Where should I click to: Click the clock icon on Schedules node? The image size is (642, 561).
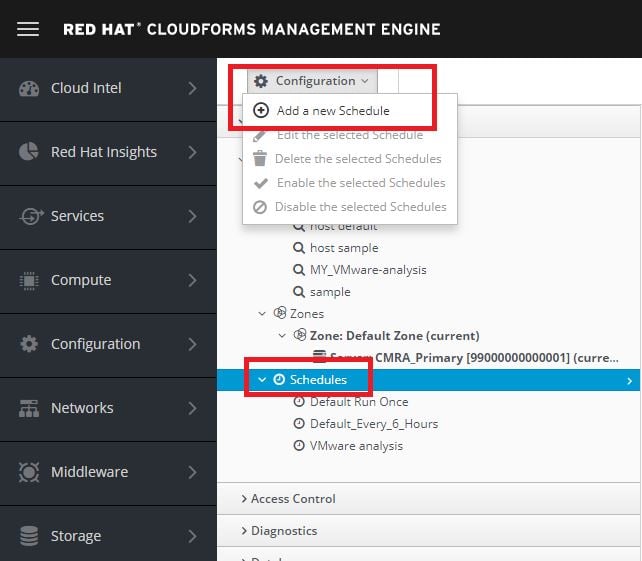coord(279,380)
